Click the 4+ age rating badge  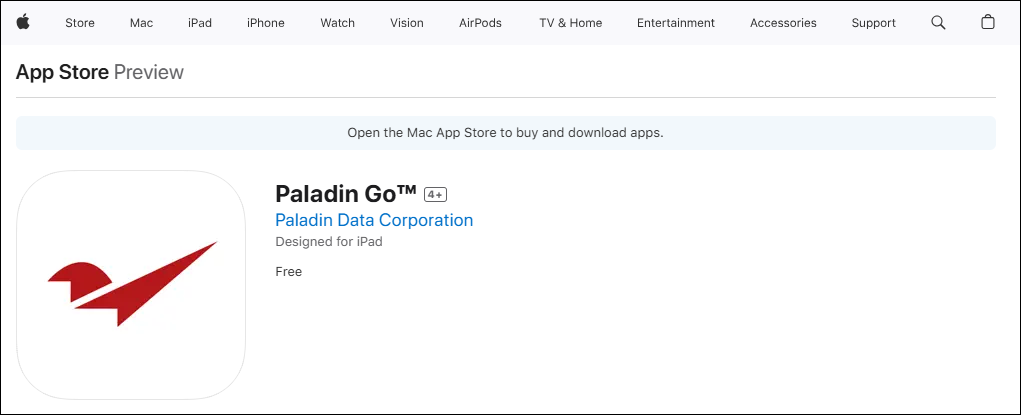(435, 194)
